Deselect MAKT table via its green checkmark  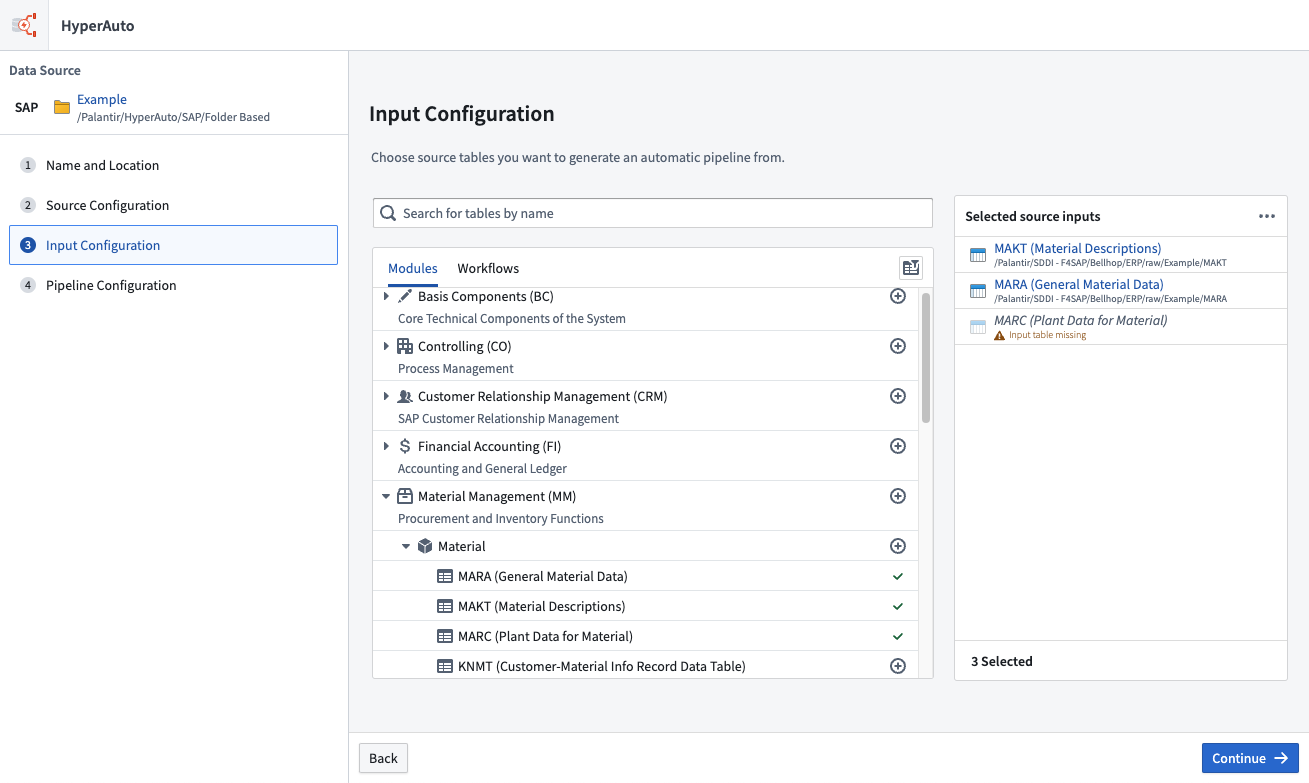pos(898,607)
